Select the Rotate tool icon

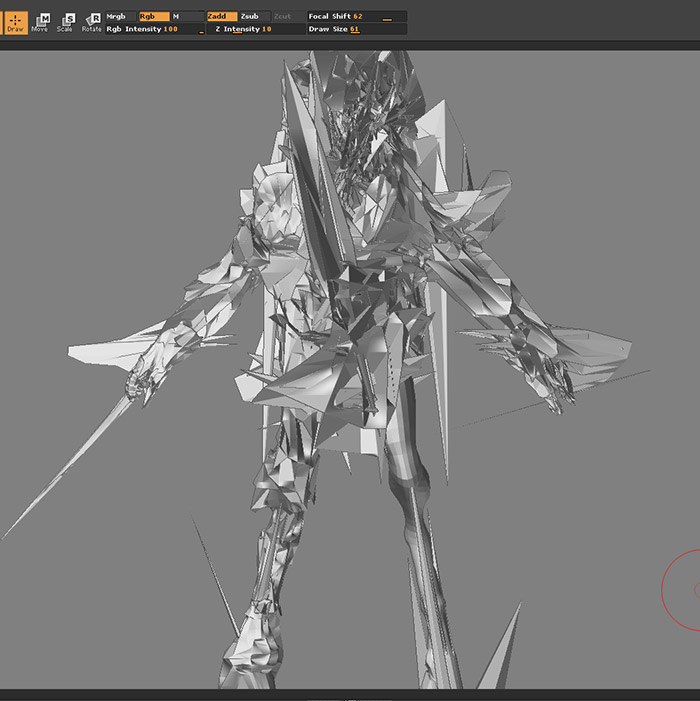(x=91, y=23)
